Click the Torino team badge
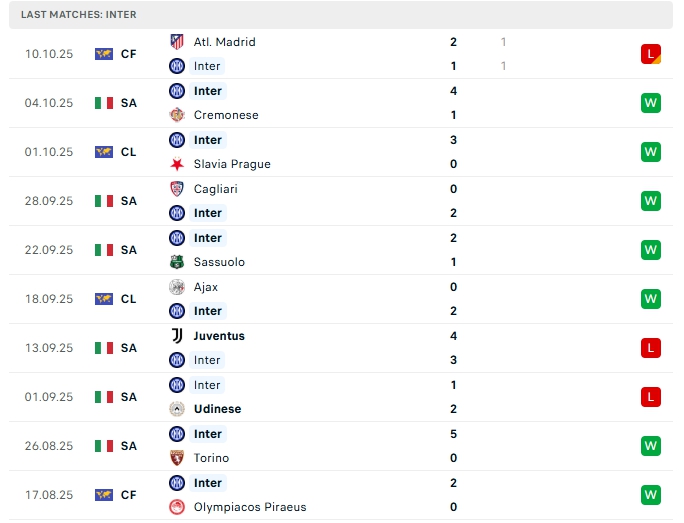This screenshot has width=684, height=523. pos(177,458)
